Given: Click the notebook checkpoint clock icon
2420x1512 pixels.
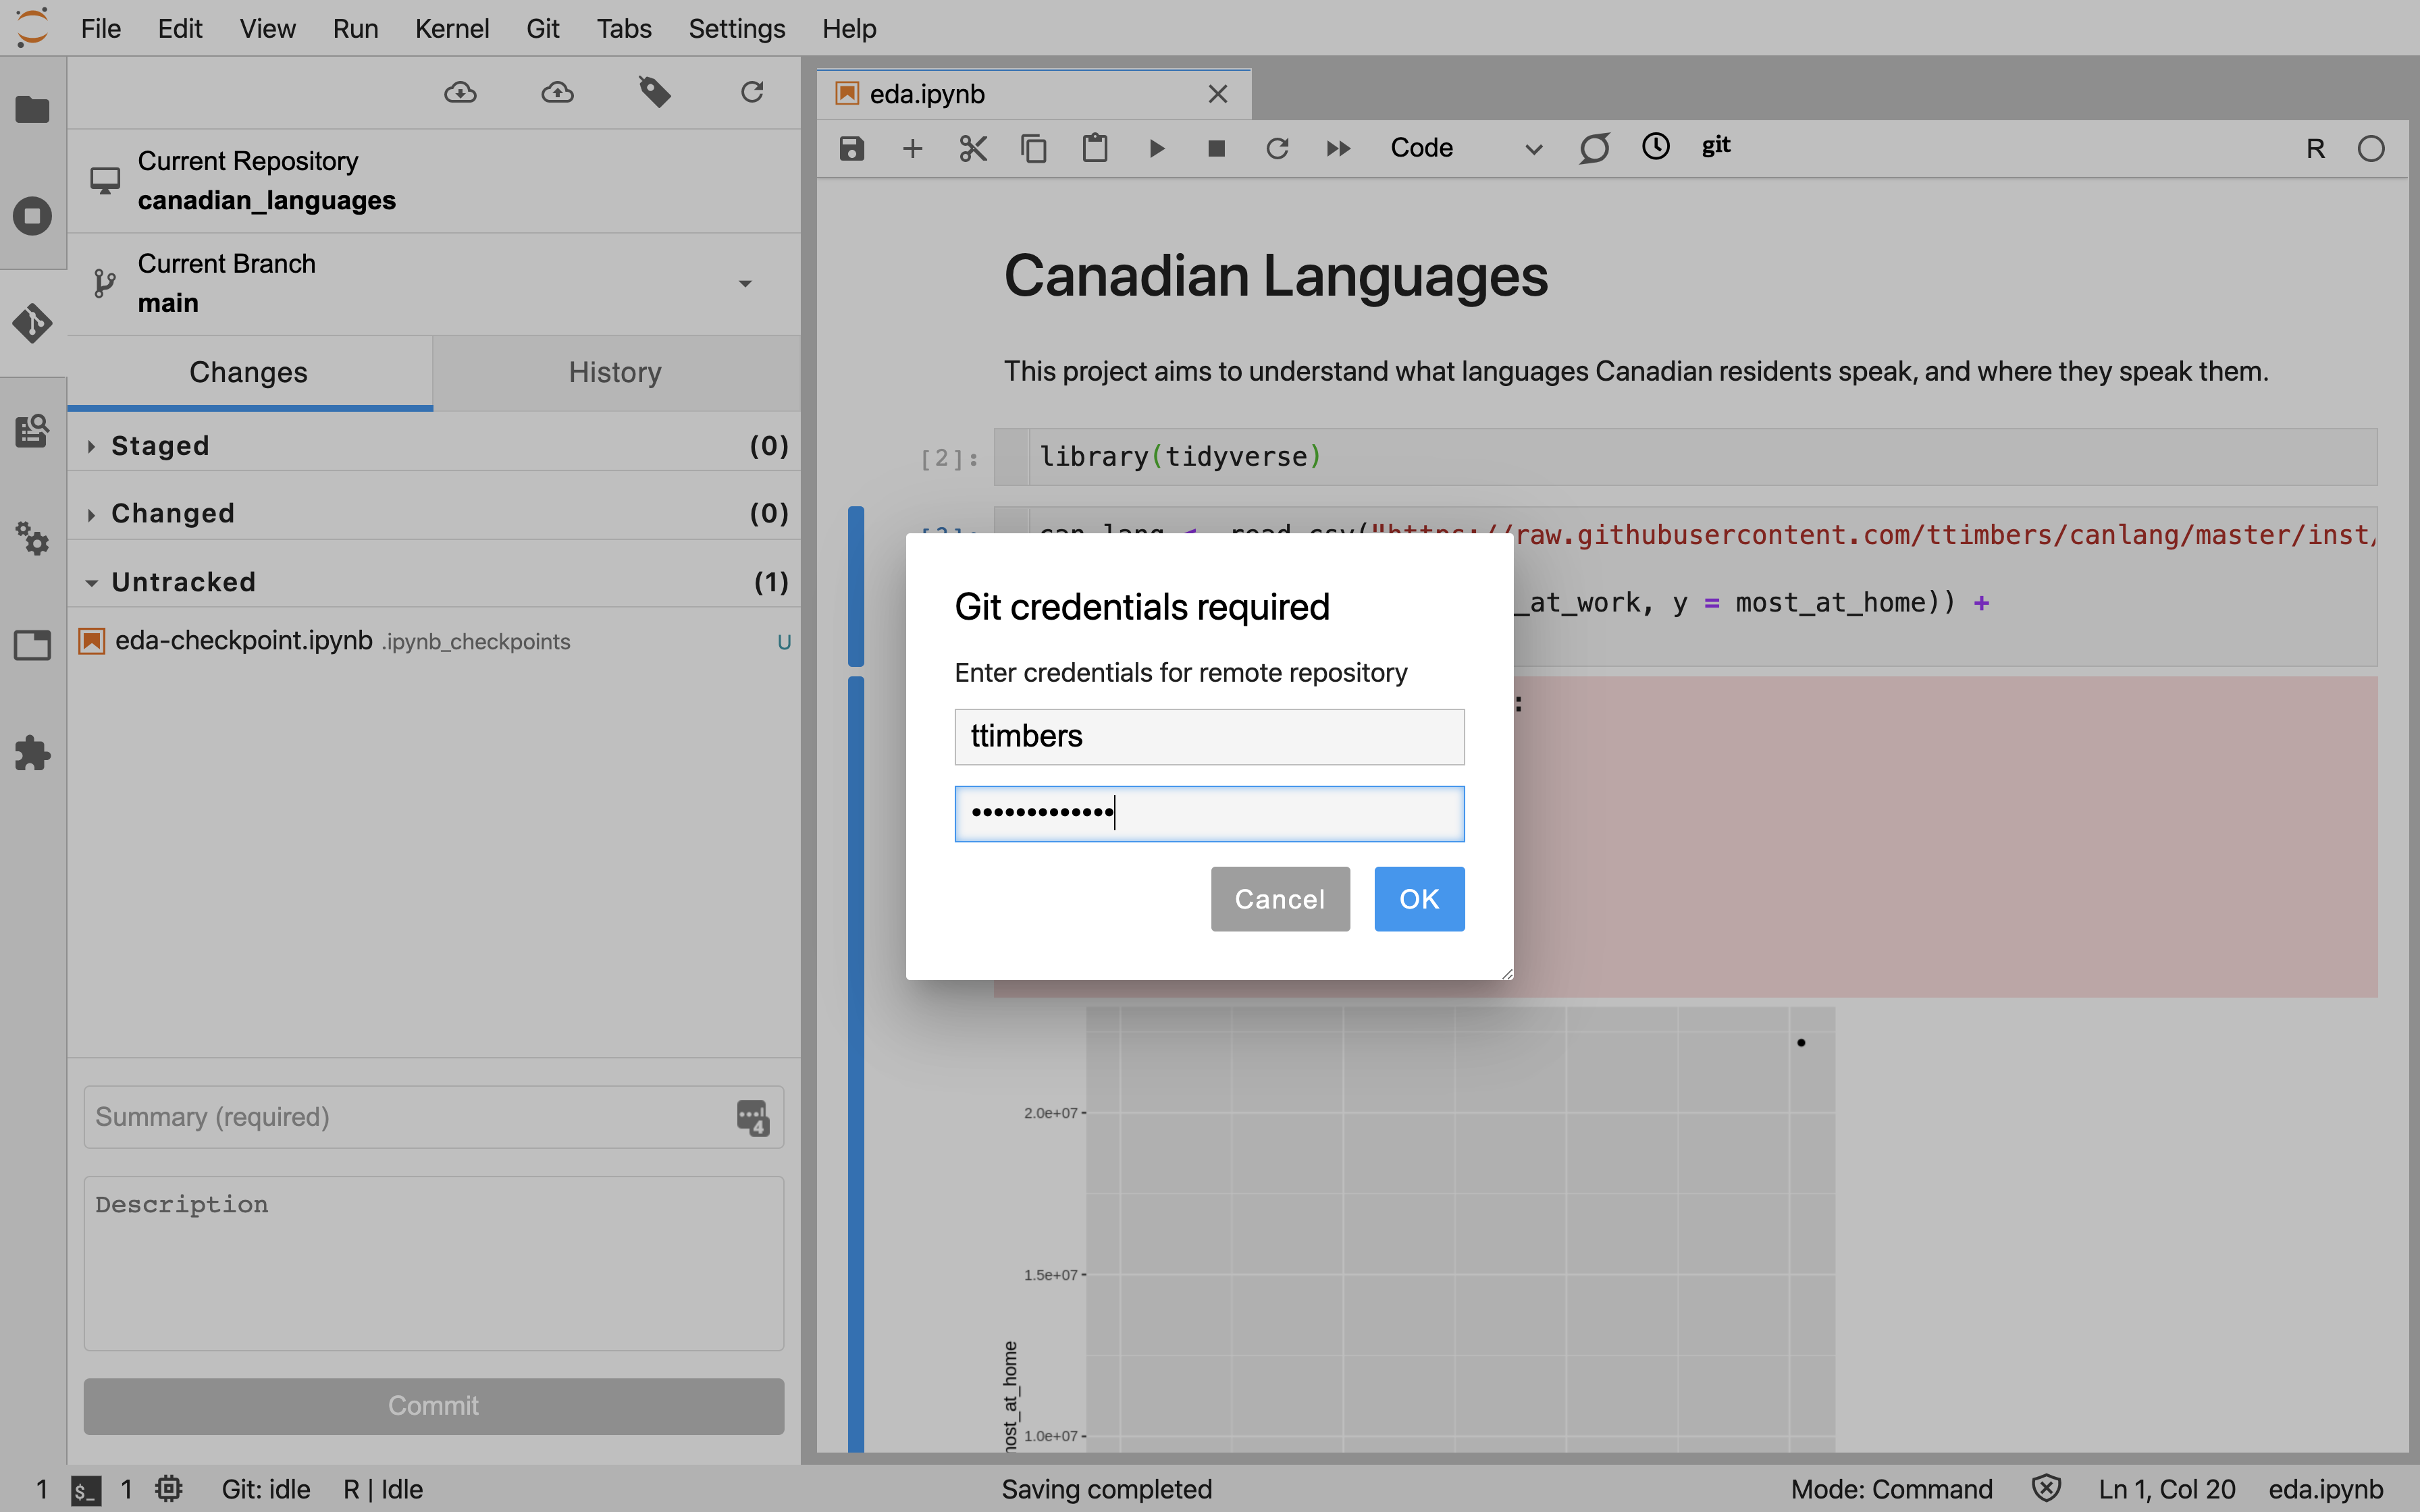Looking at the screenshot, I should [x=1656, y=147].
